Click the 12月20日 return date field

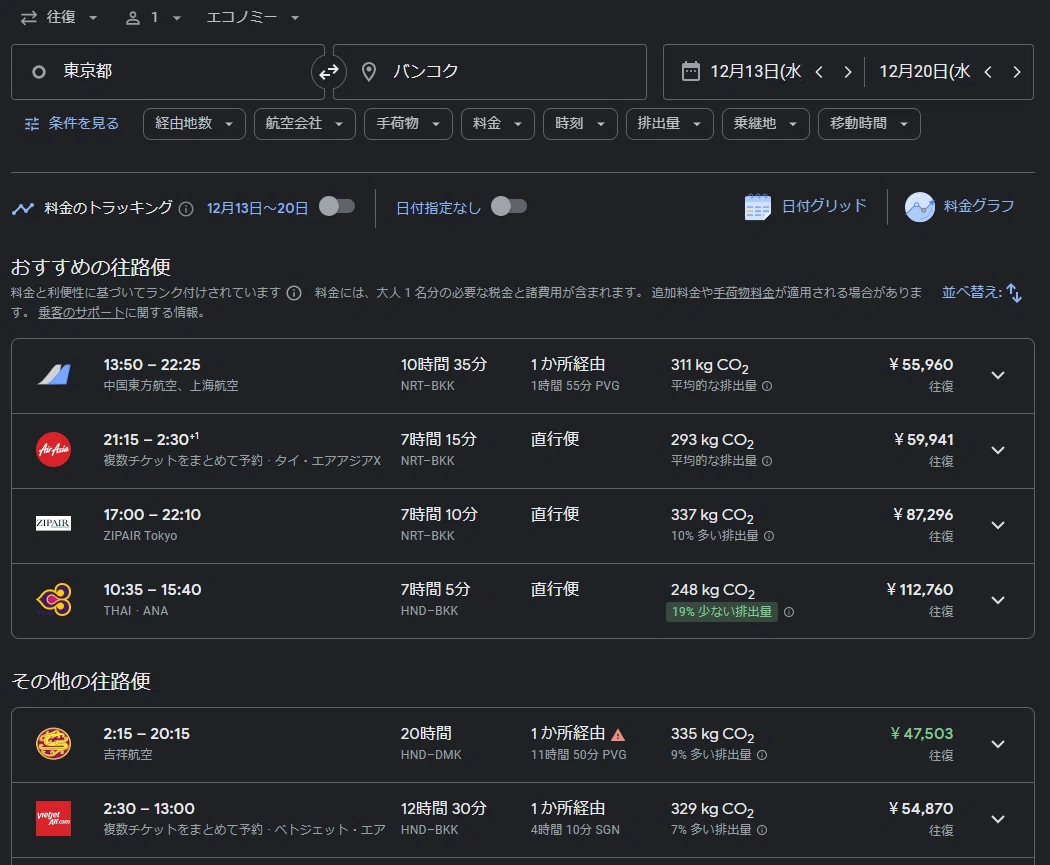[924, 72]
